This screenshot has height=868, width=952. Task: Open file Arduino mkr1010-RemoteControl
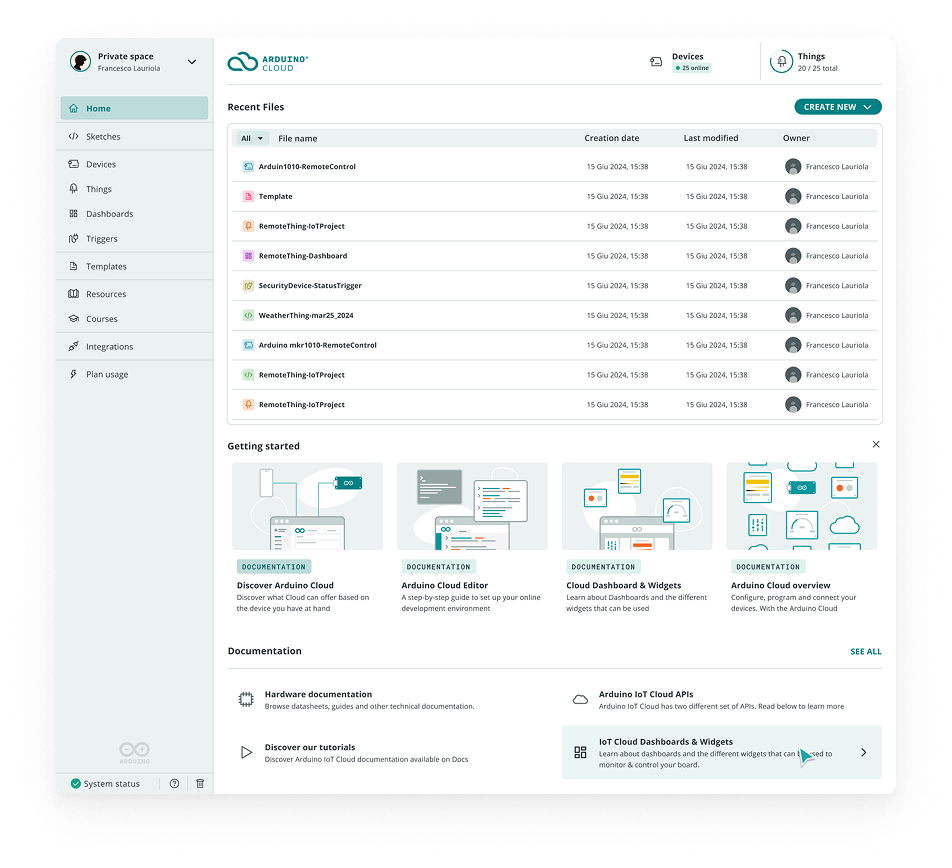tap(318, 345)
